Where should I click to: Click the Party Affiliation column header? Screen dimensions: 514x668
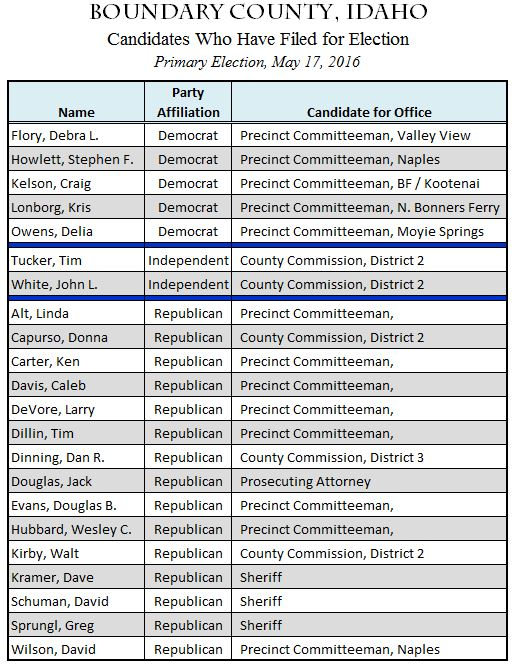[188, 102]
